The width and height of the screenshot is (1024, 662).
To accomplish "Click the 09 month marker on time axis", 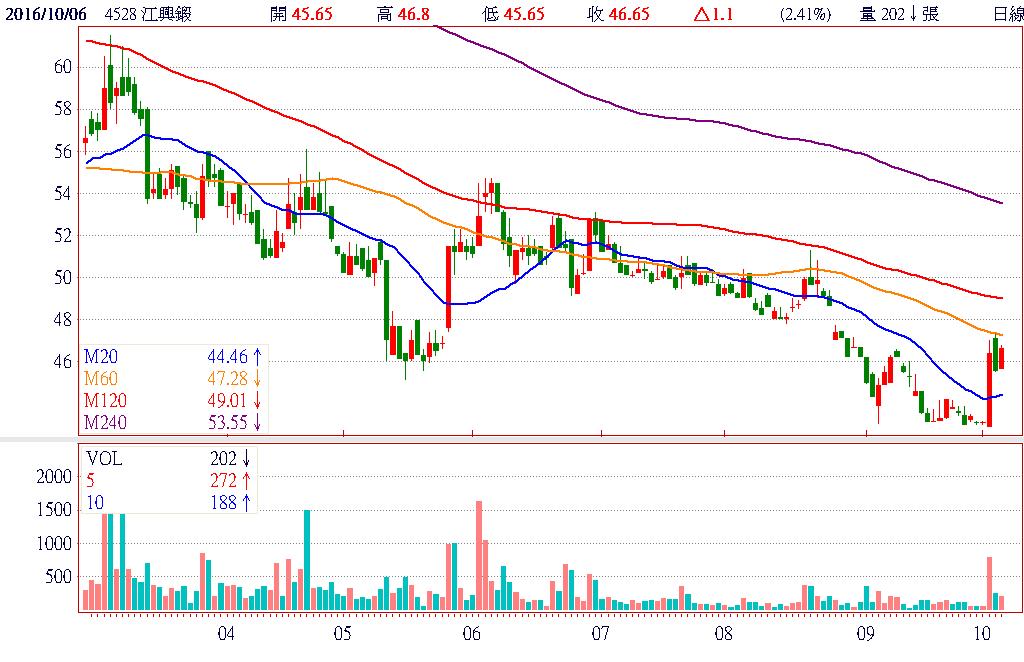I will click(x=865, y=633).
